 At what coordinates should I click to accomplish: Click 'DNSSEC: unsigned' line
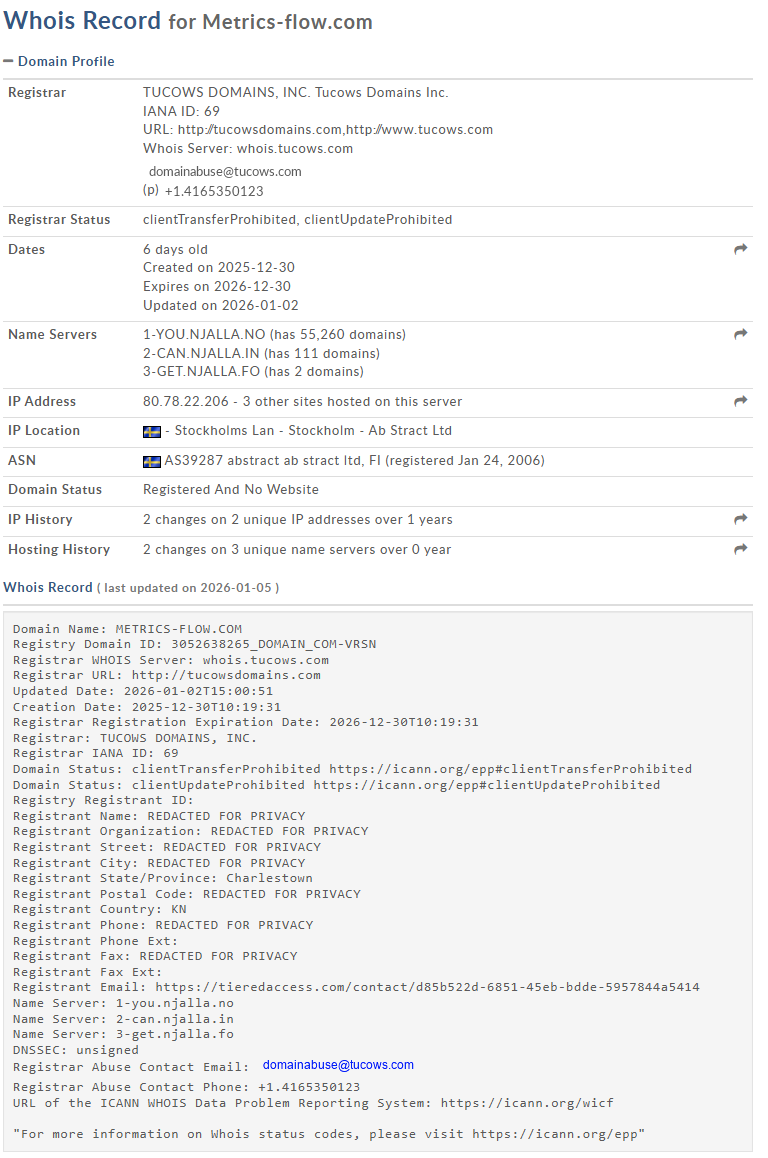tap(75, 1050)
